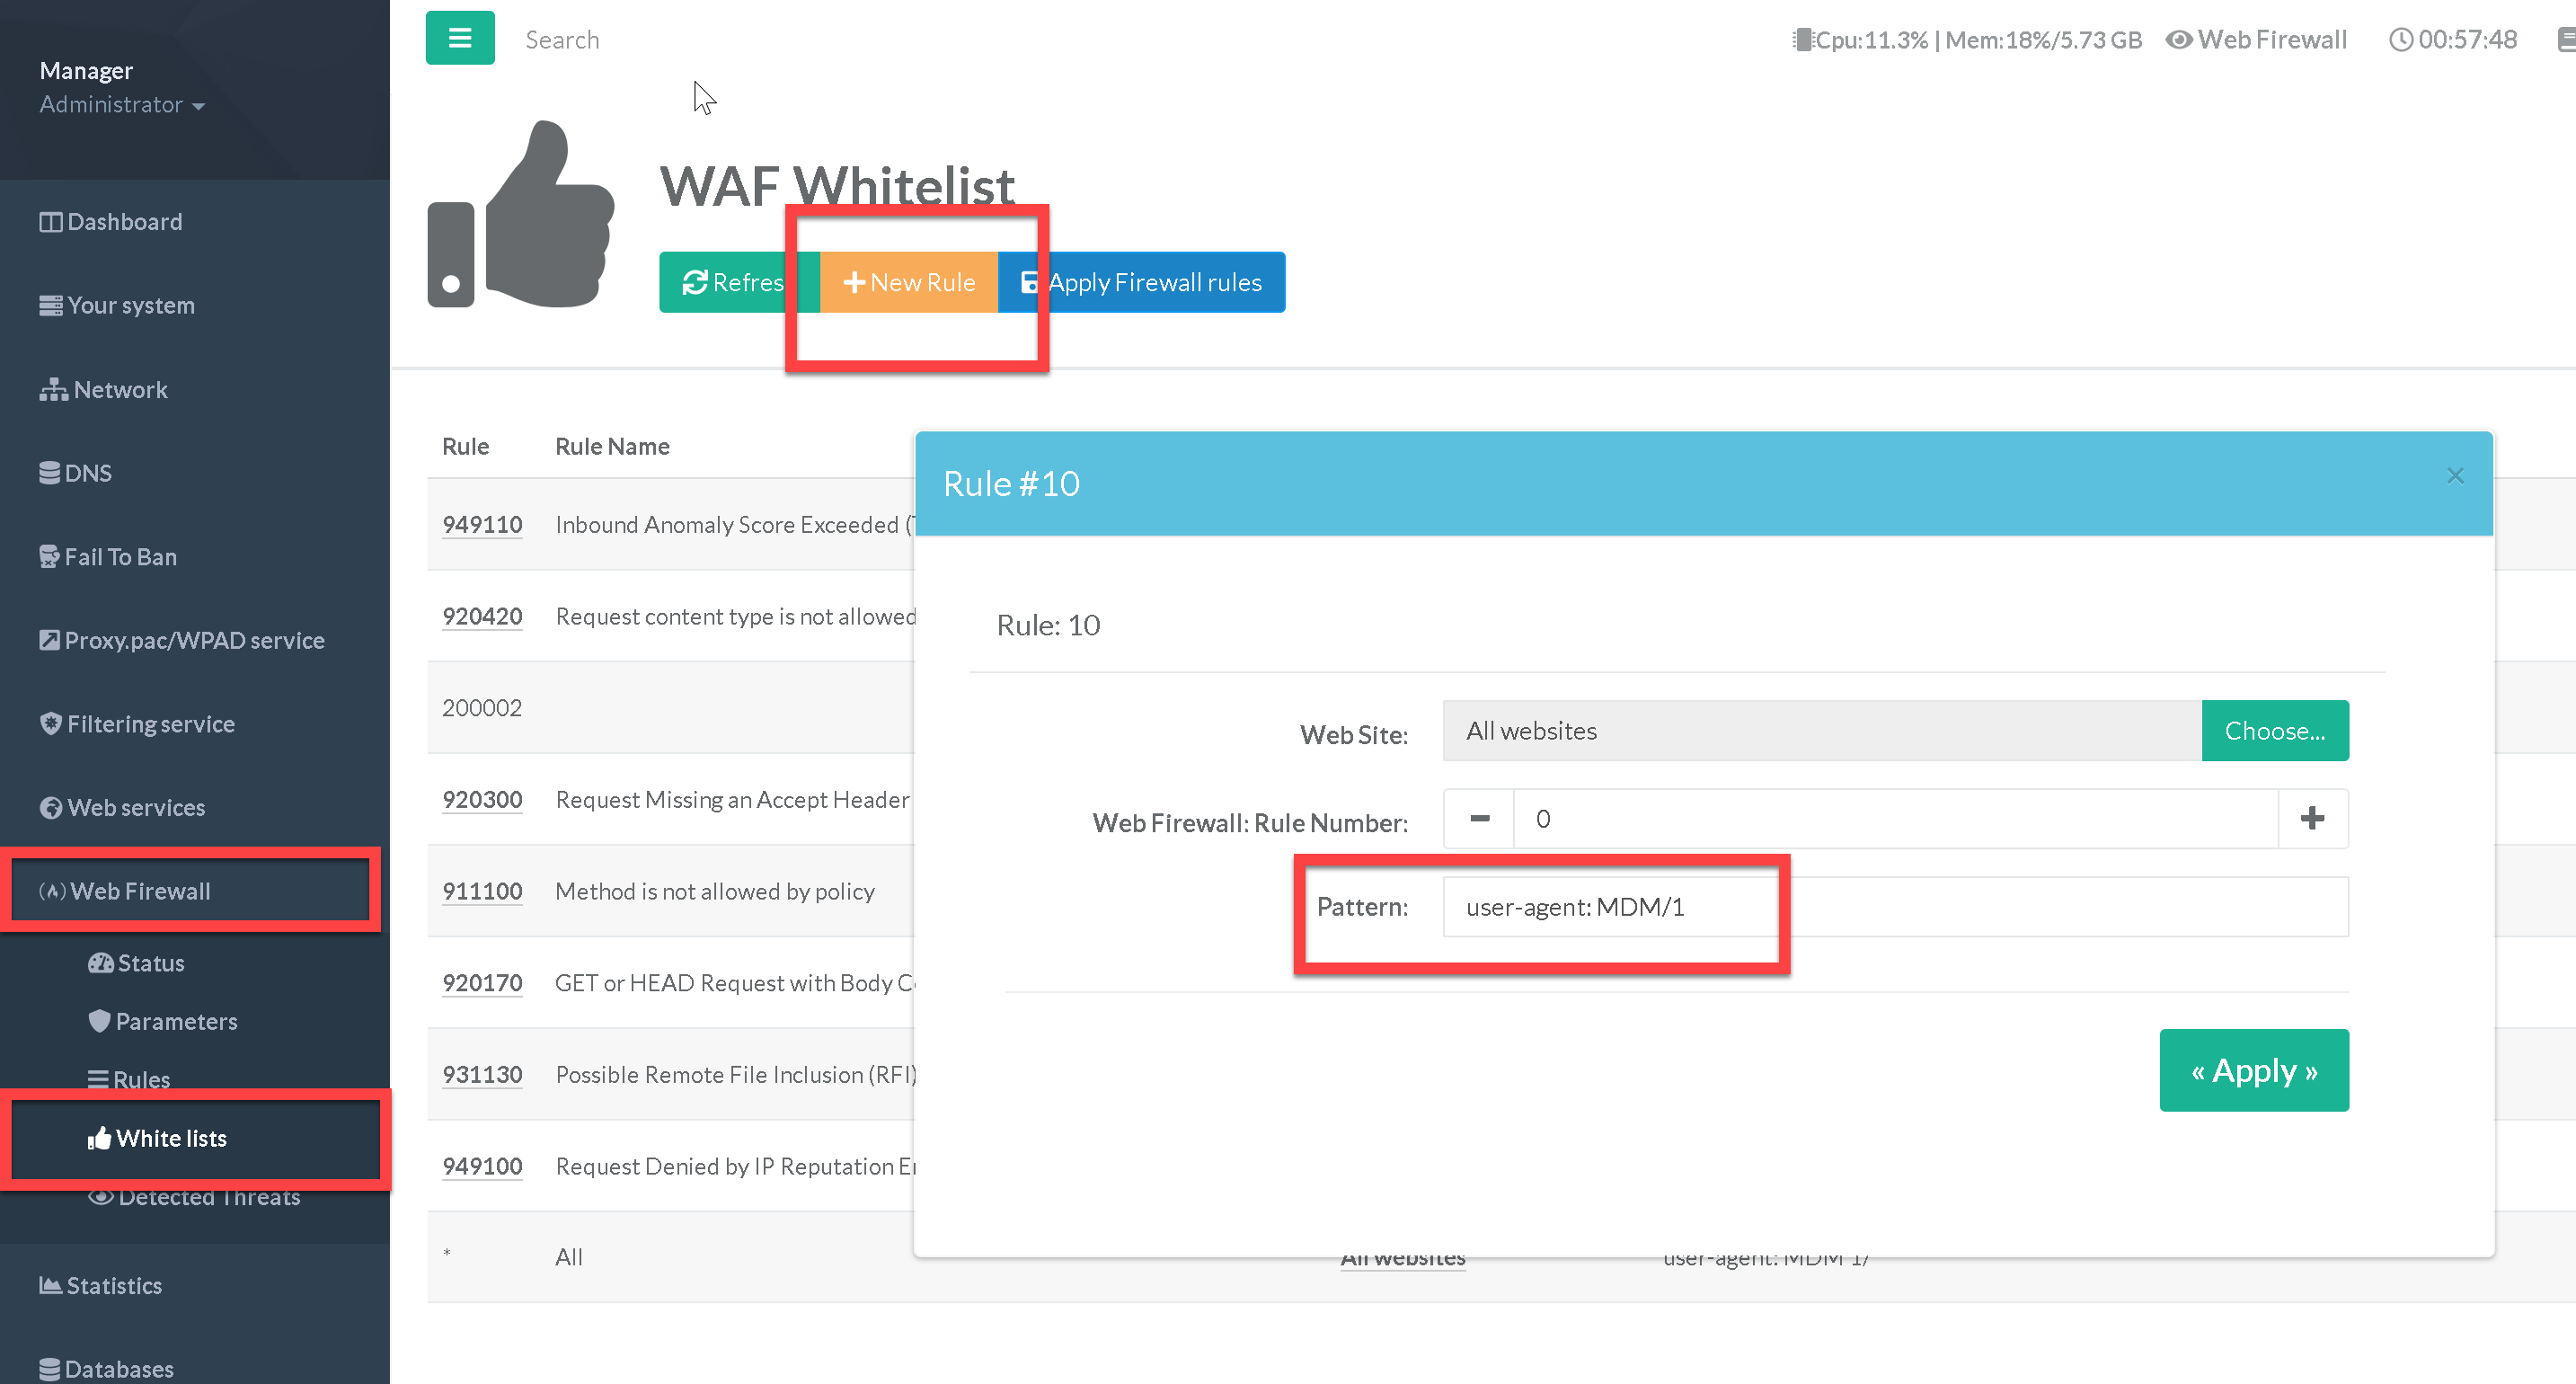Close the Rule #10 dialog
The width and height of the screenshot is (2576, 1384).
(2455, 476)
